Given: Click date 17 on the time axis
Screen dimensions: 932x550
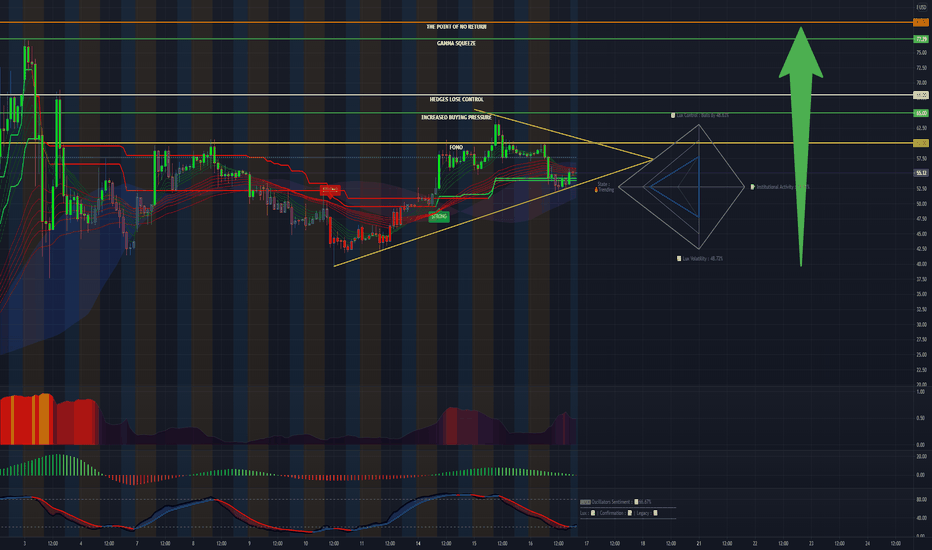Looking at the screenshot, I should point(586,543).
